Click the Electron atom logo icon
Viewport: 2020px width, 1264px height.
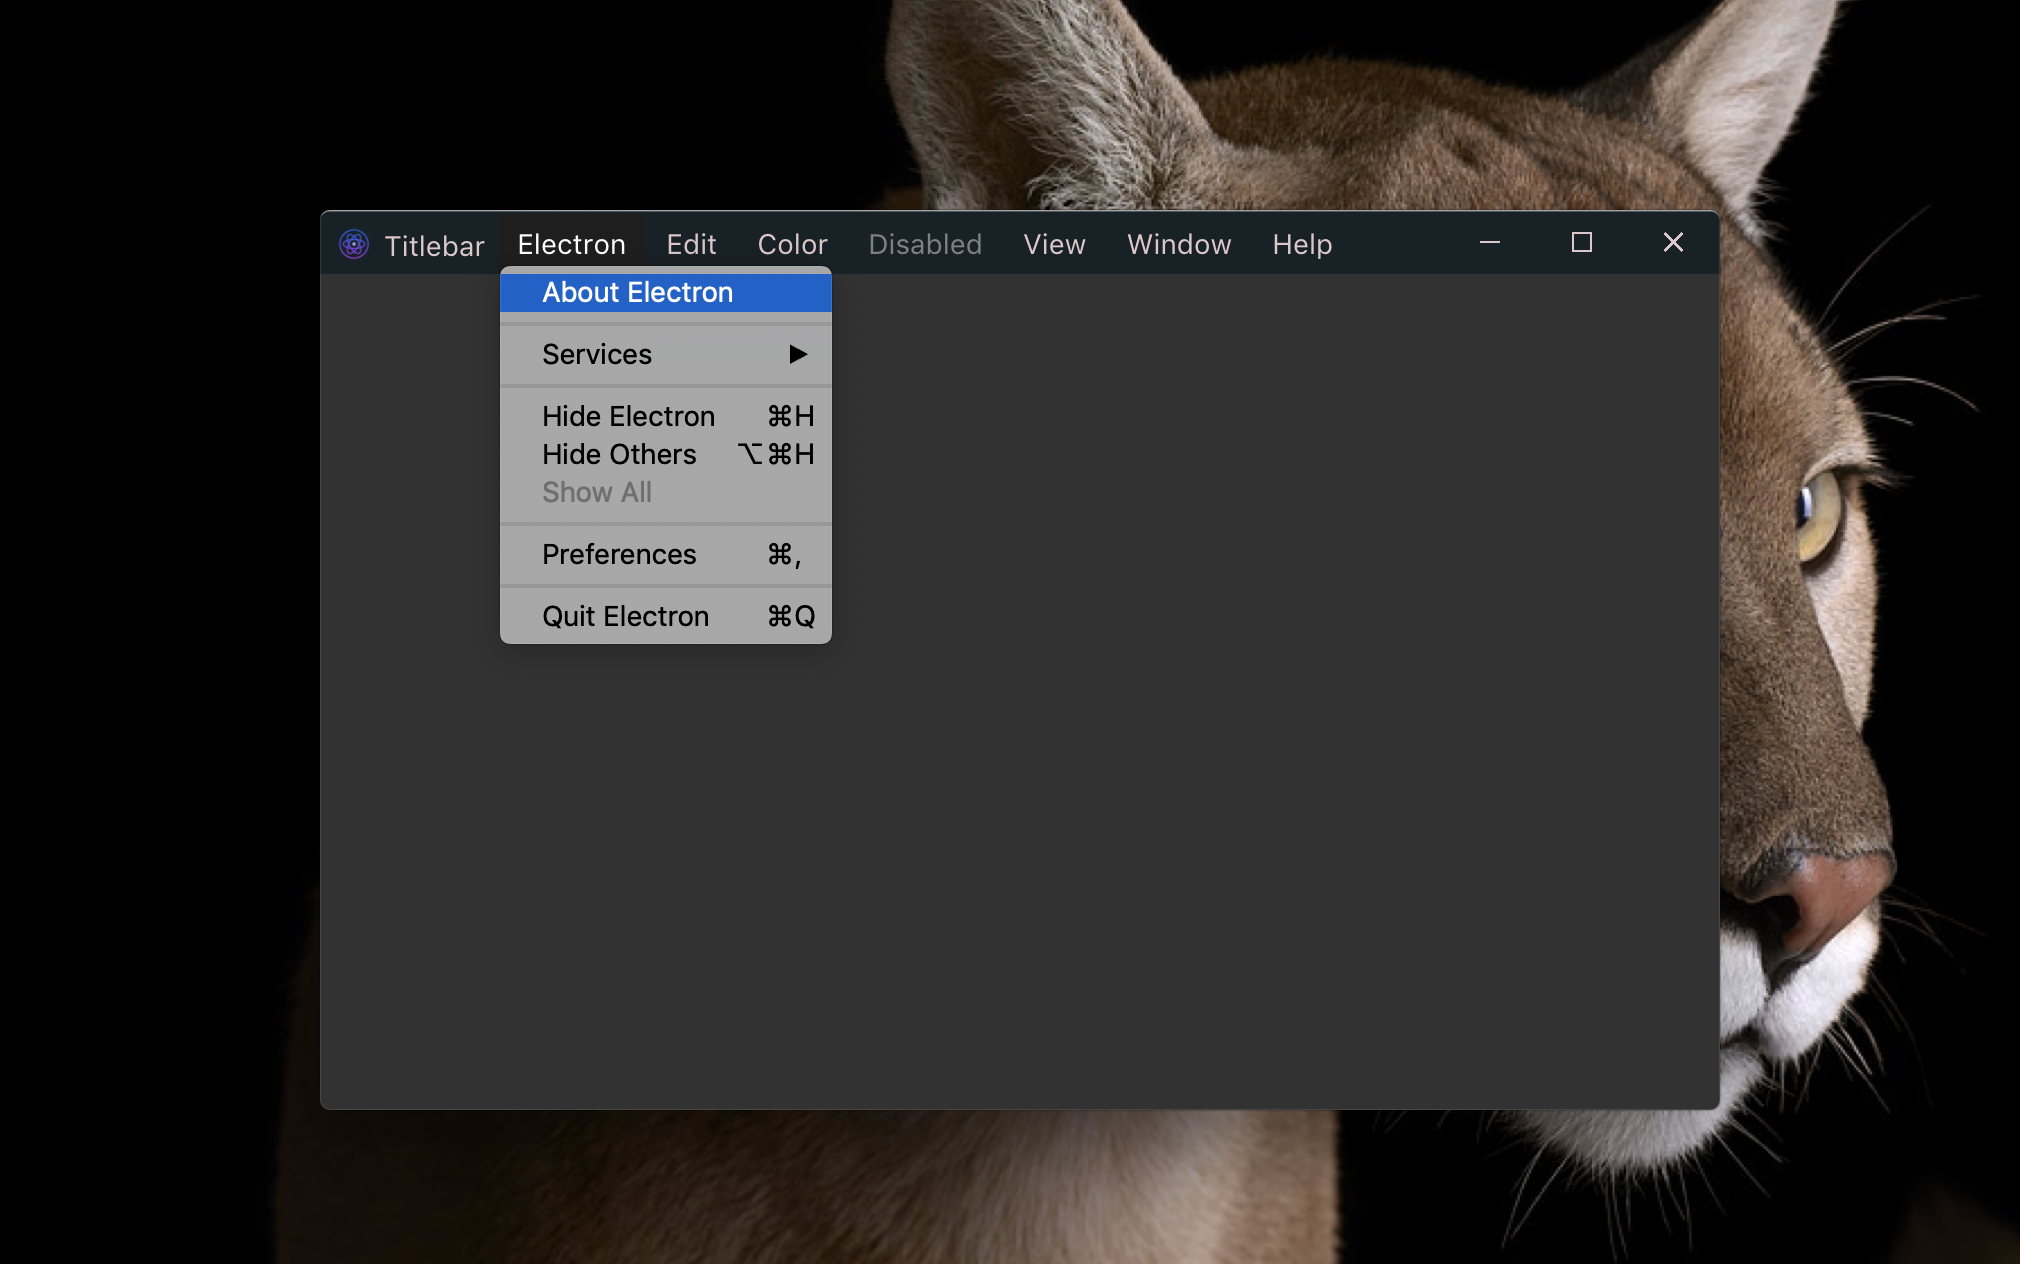pos(354,244)
